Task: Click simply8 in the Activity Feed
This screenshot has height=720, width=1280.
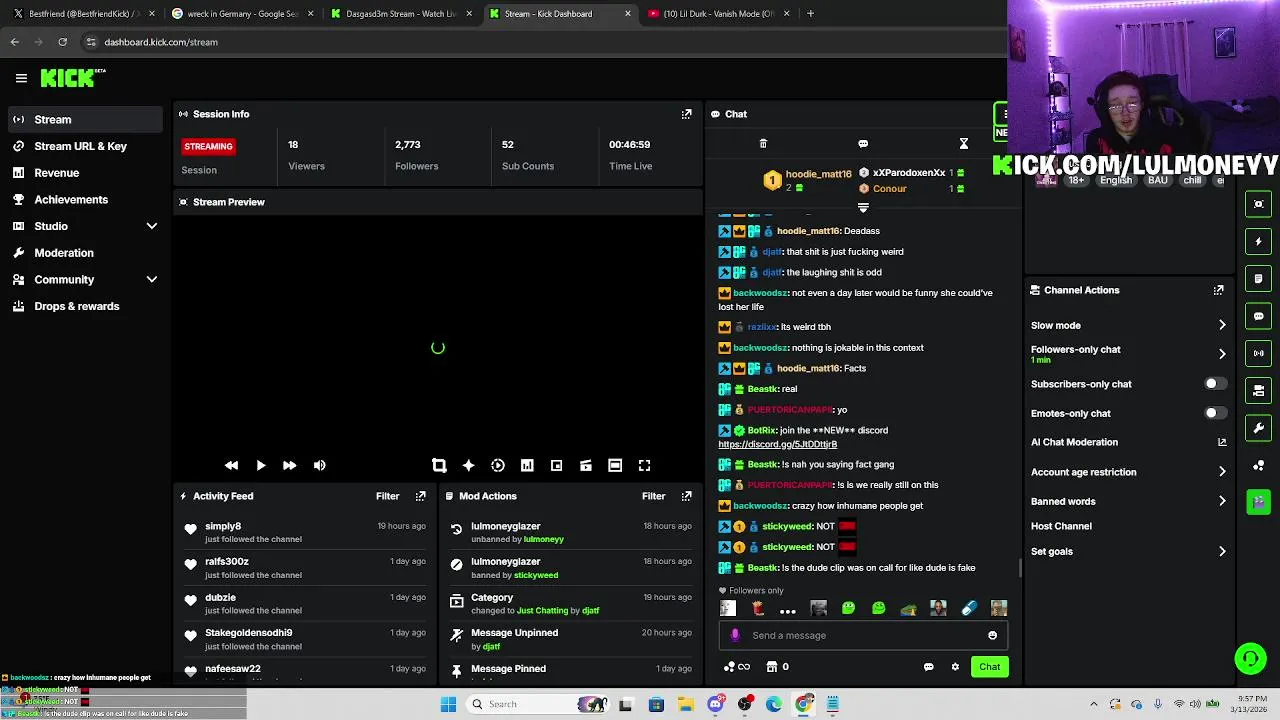Action: [223, 526]
